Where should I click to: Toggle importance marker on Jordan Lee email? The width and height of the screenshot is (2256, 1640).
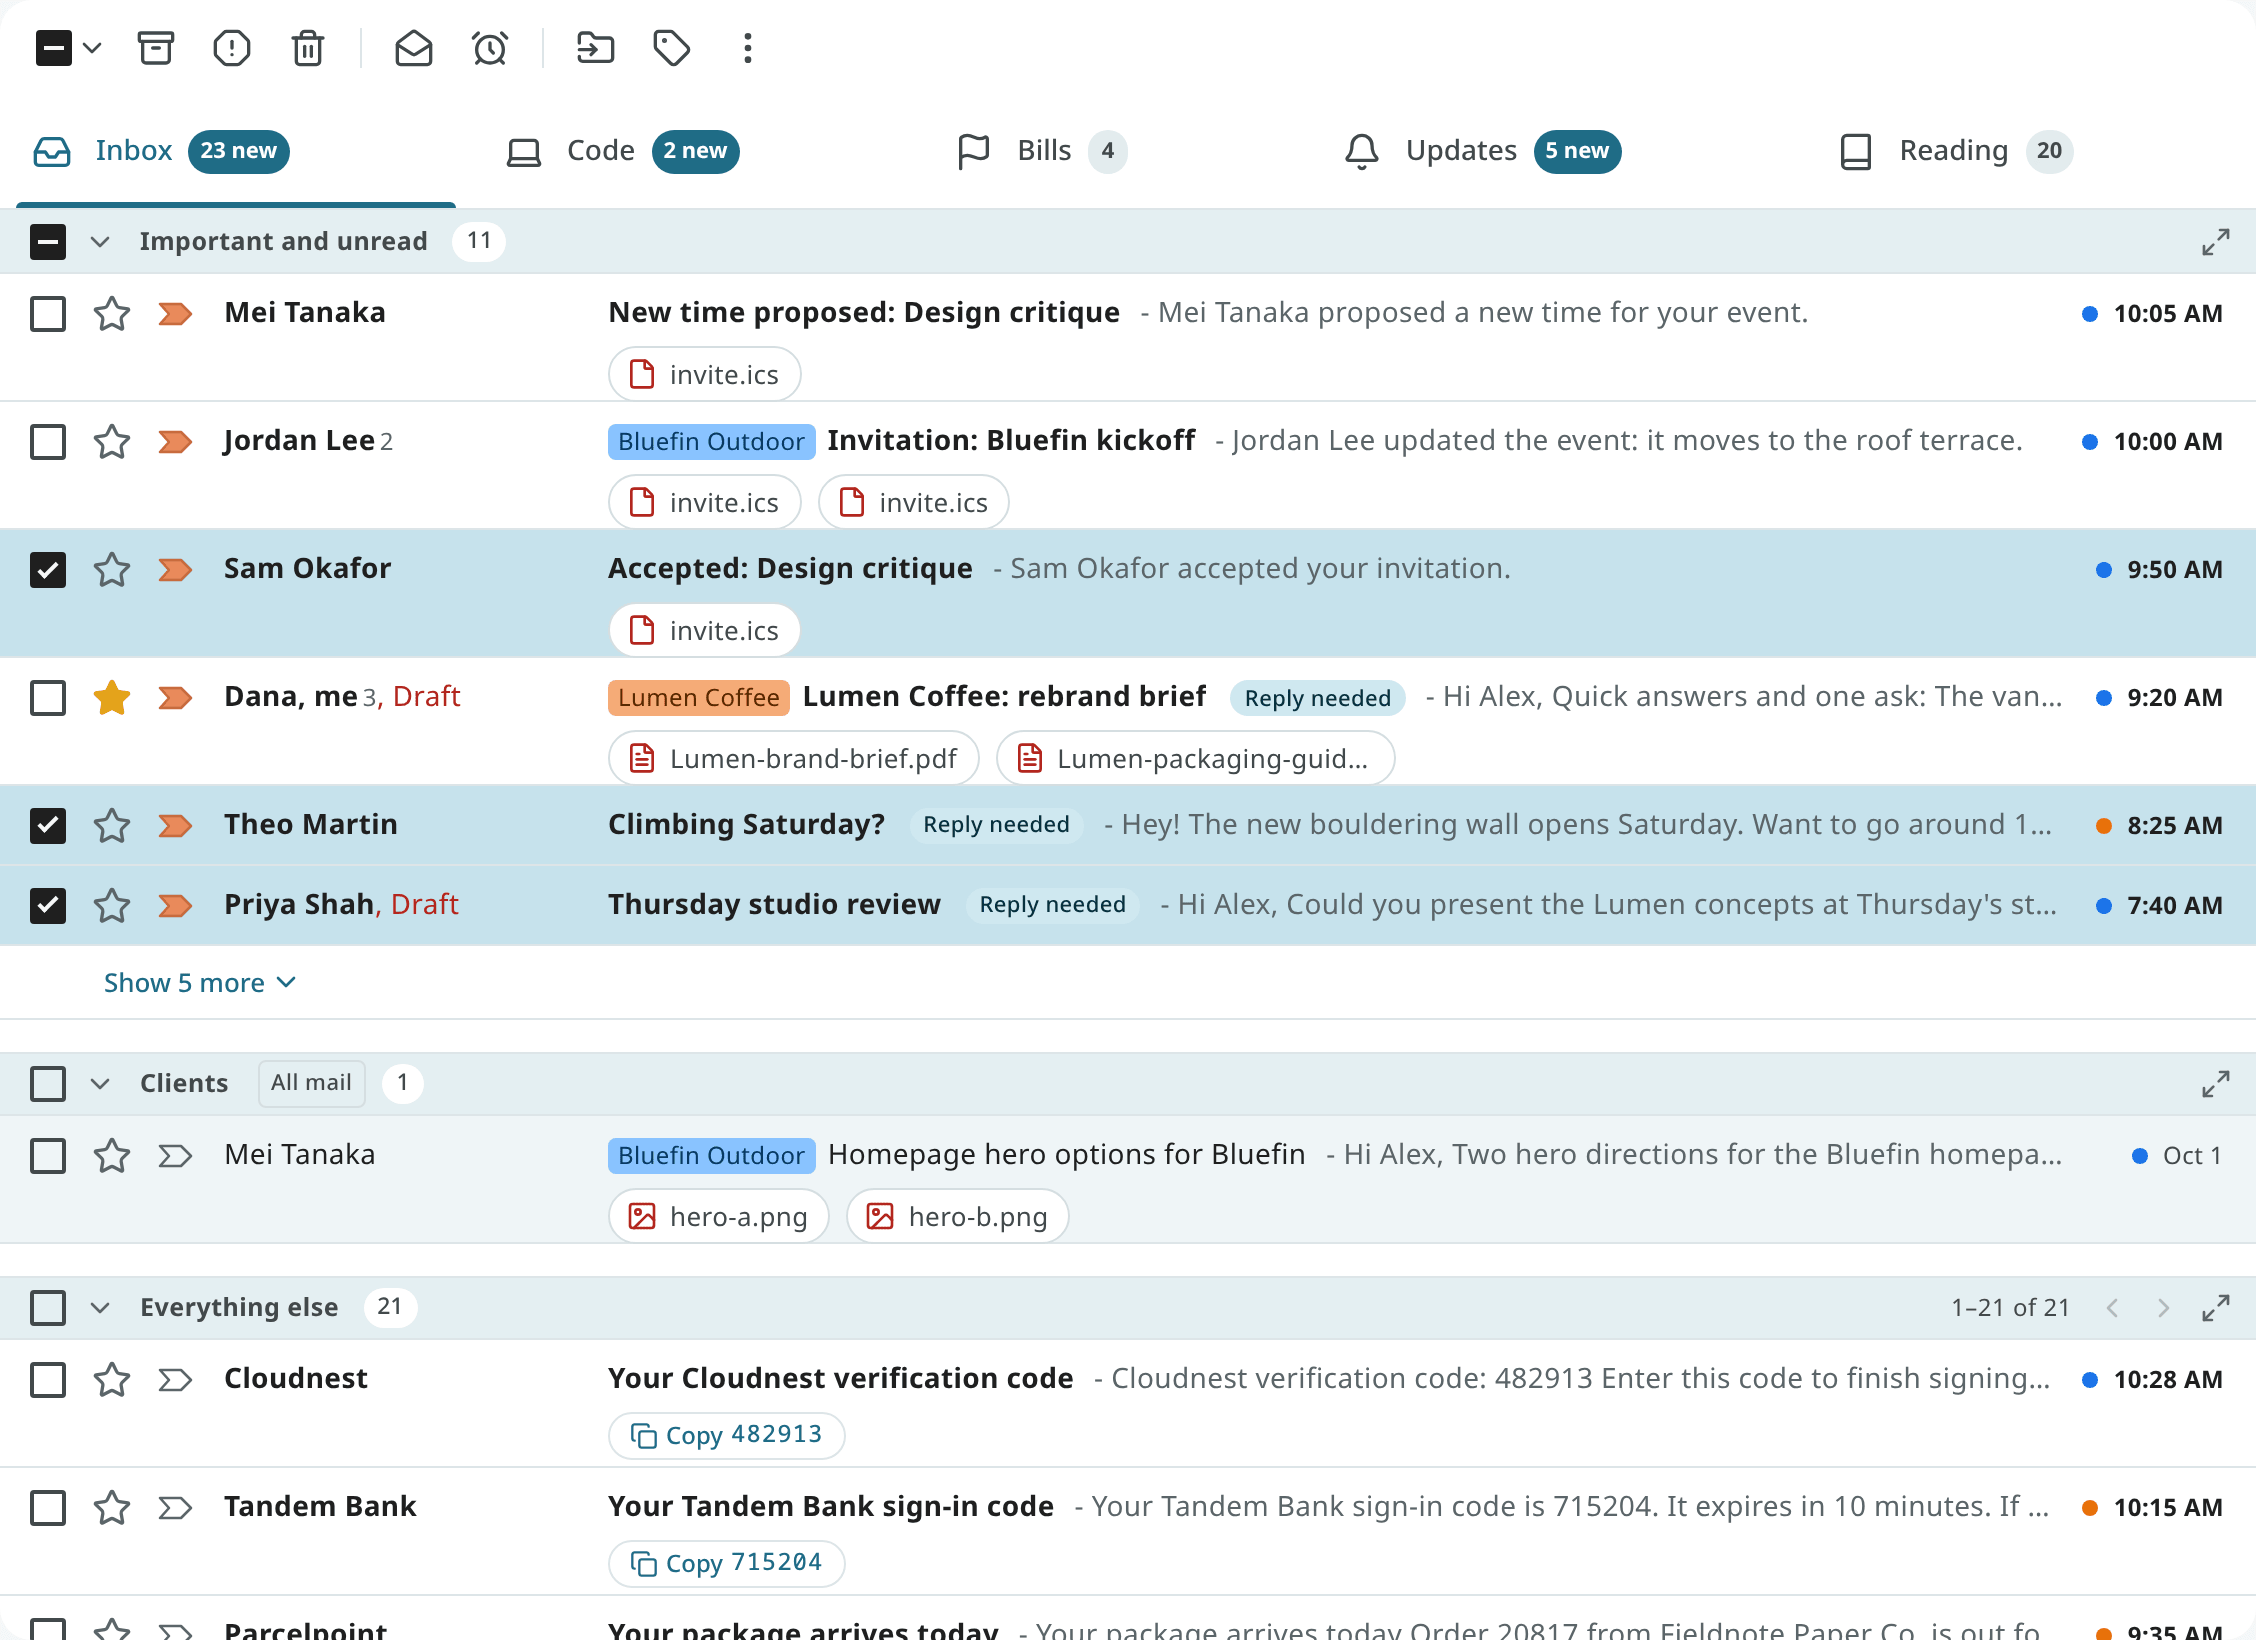[175, 441]
